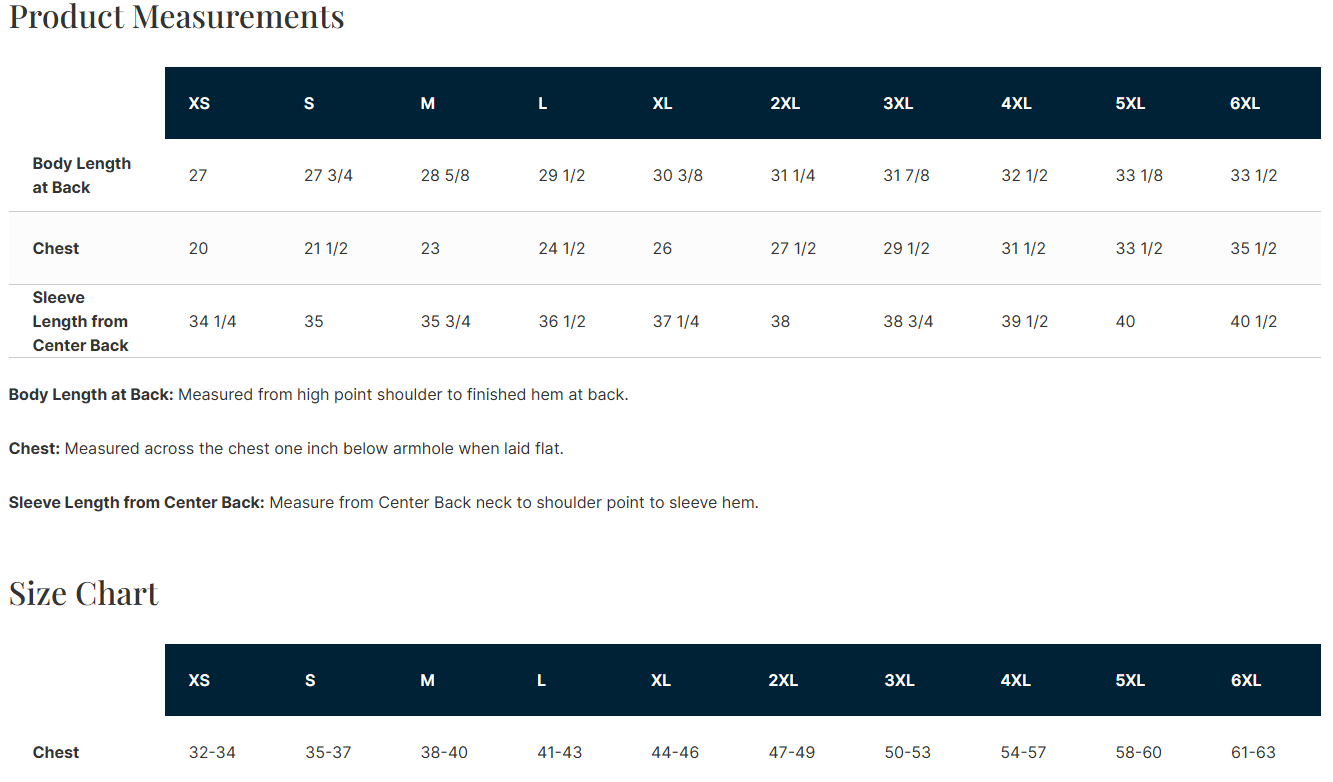Click the XS column header in Product Measurements
The height and width of the screenshot is (782, 1333).
(x=199, y=103)
